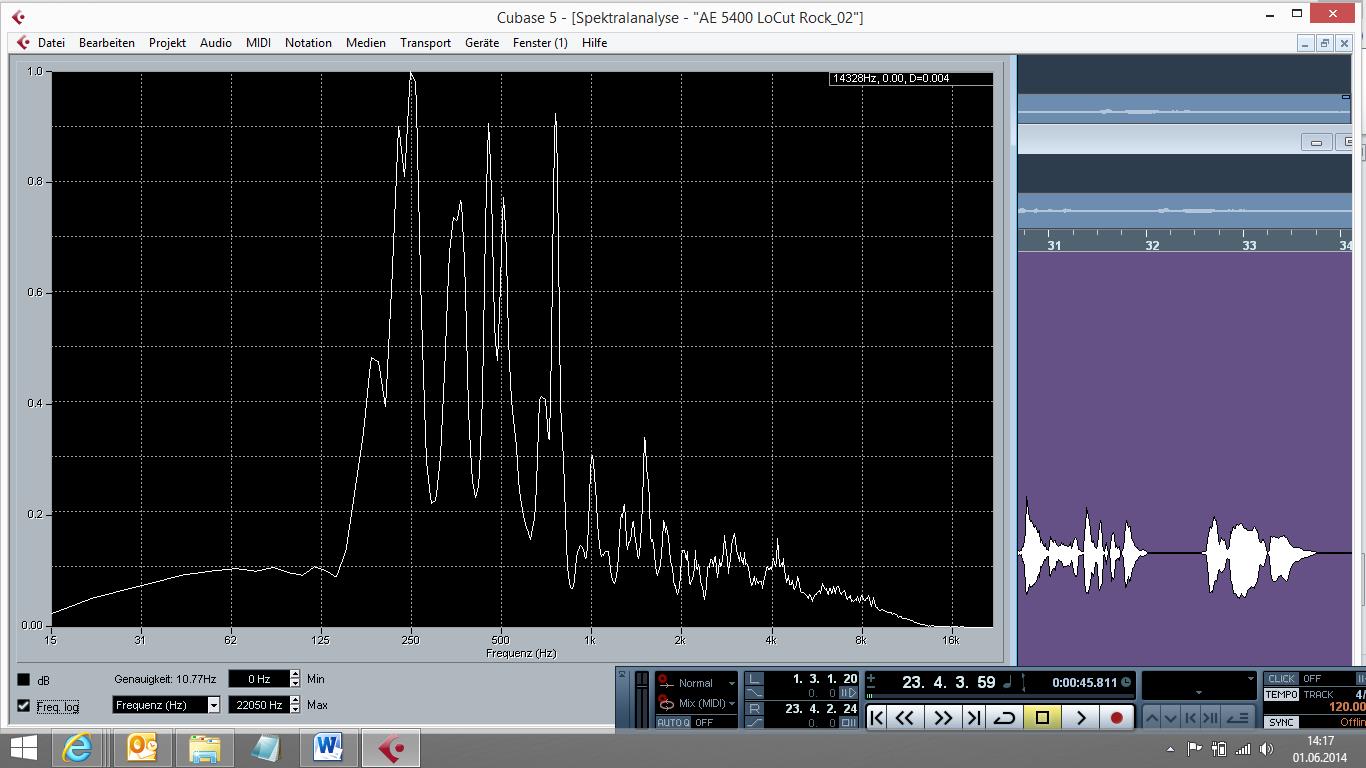Click the previous marker button
Viewport: 1366px width, 768px height.
tap(1188, 717)
